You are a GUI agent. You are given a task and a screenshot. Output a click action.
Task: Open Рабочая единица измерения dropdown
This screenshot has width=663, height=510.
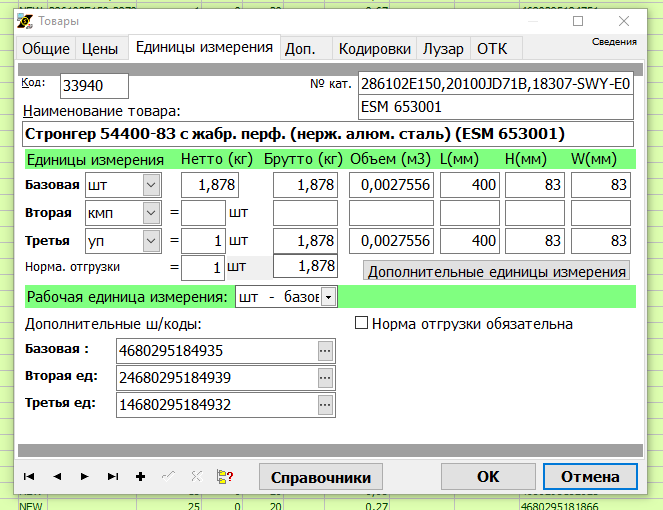point(329,297)
